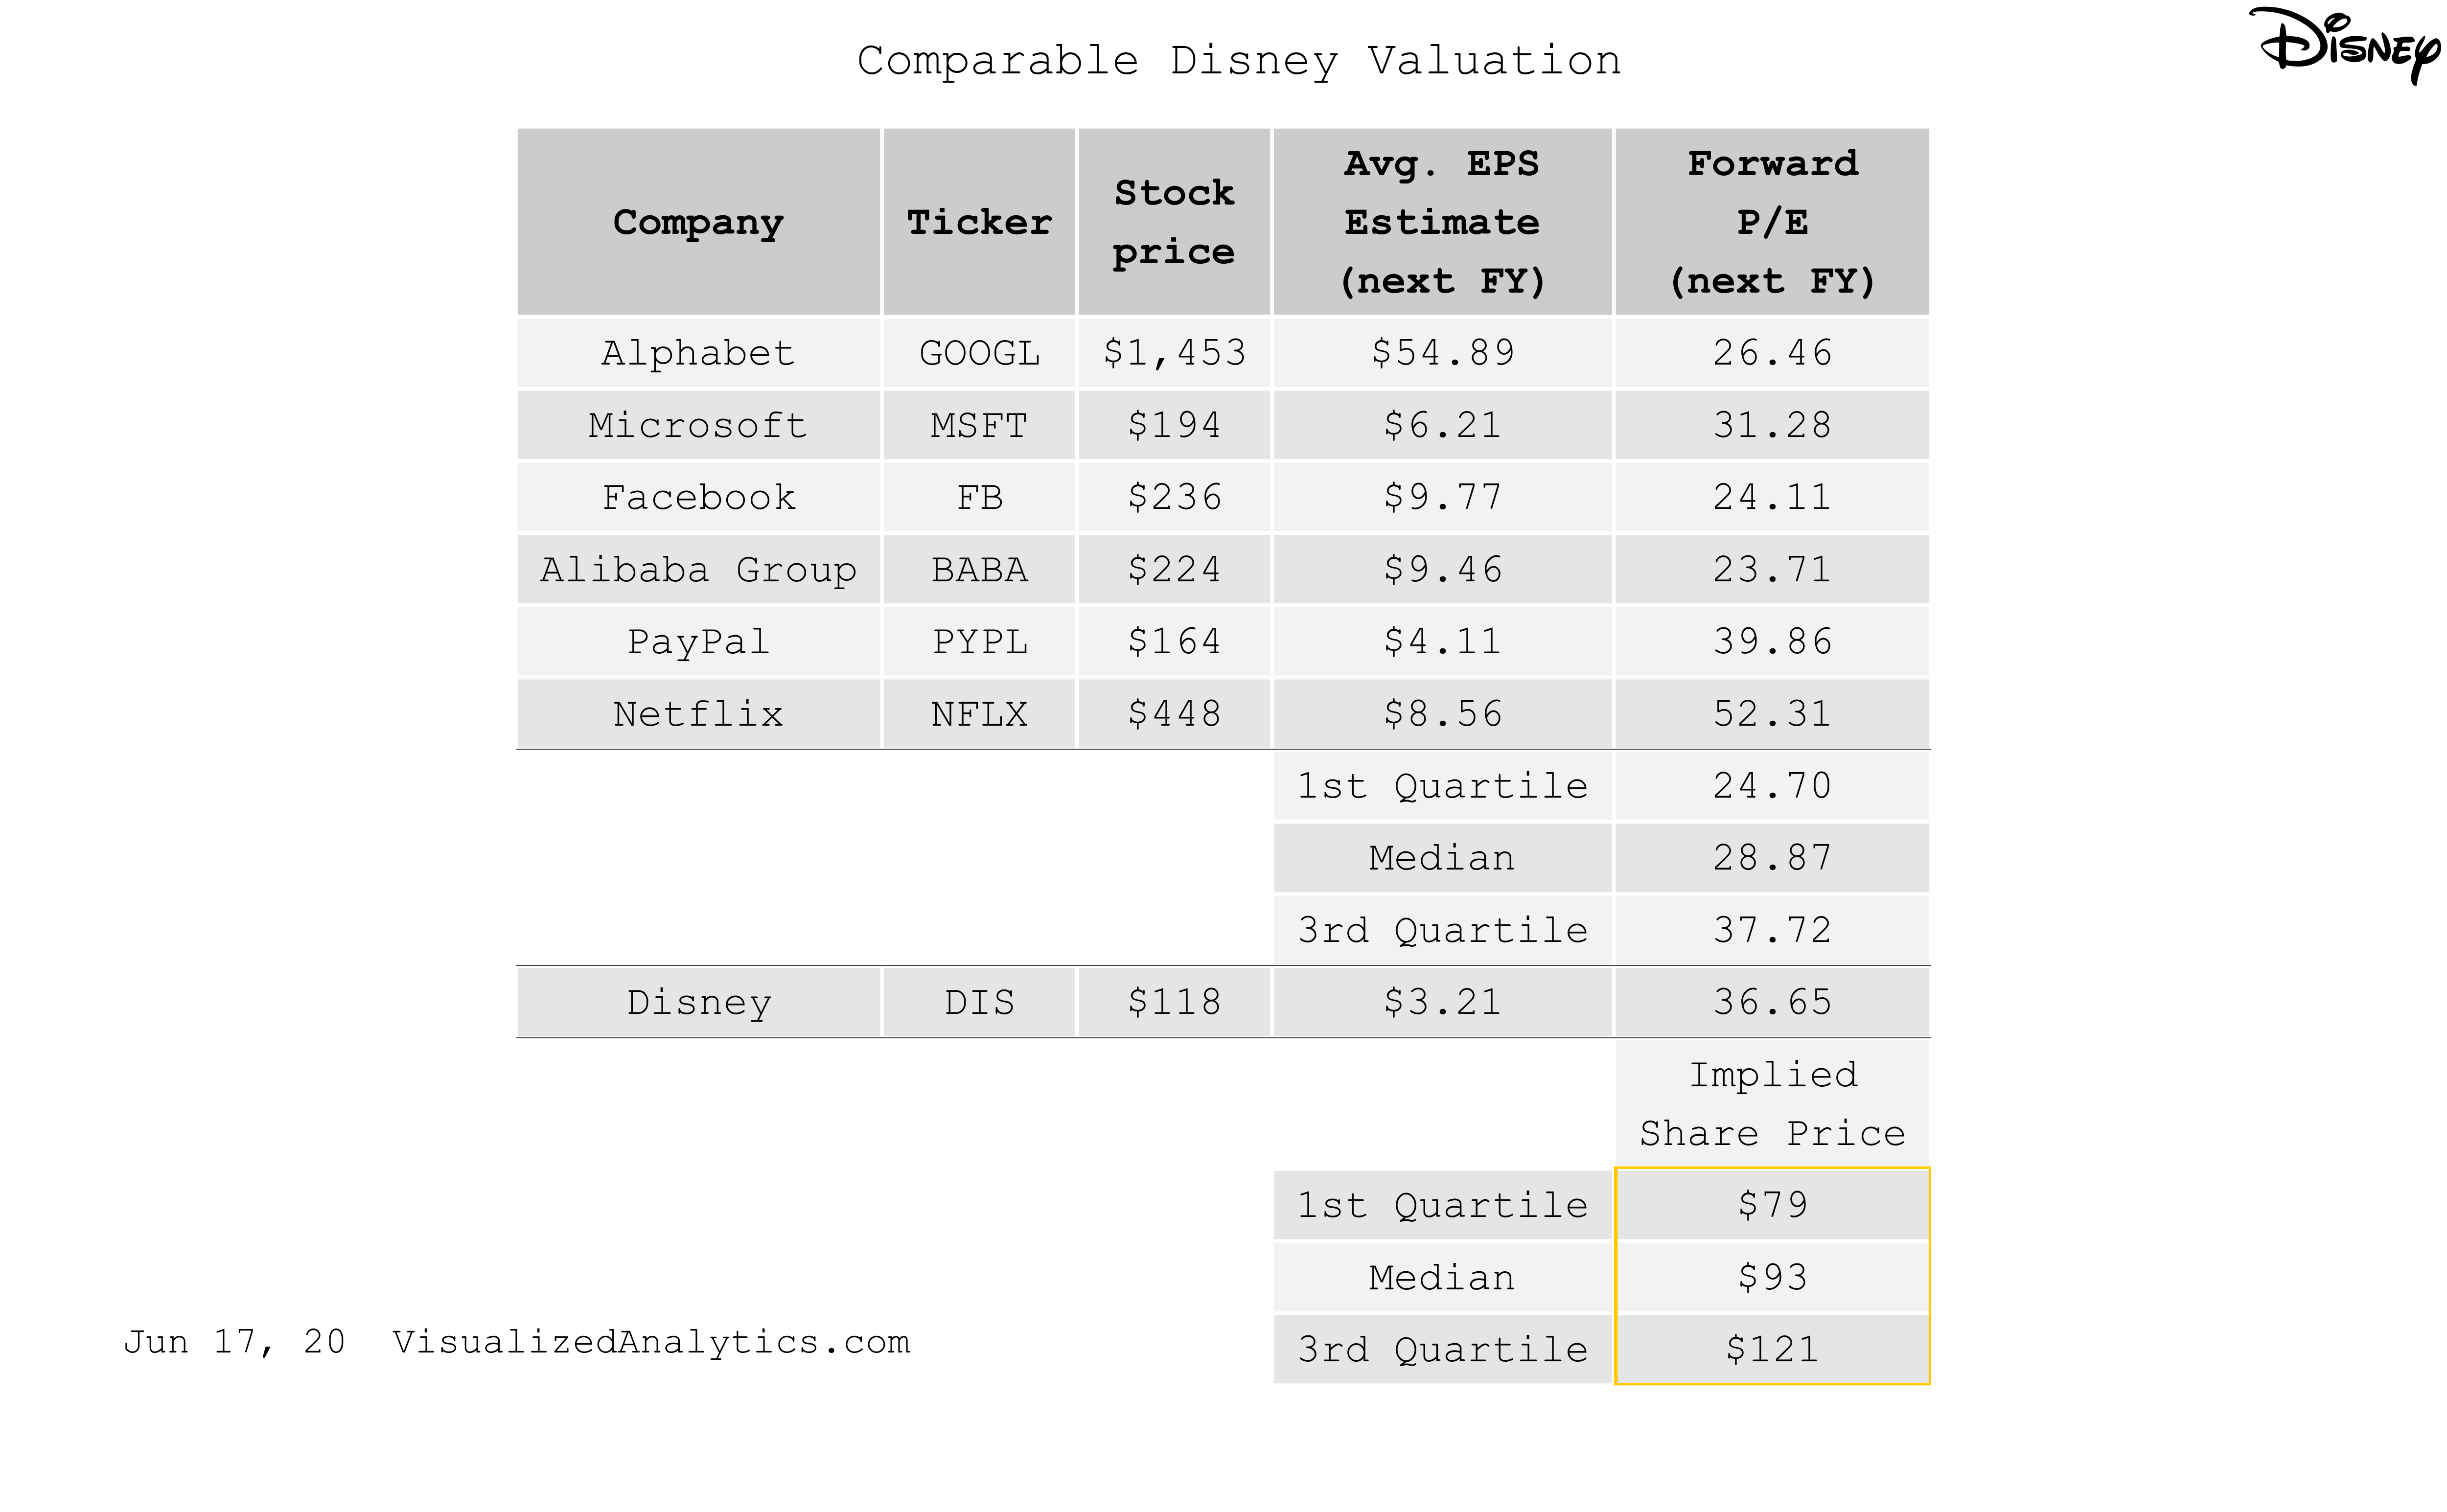Select the Forward P/E column header
2447x1512 pixels.
click(1772, 222)
